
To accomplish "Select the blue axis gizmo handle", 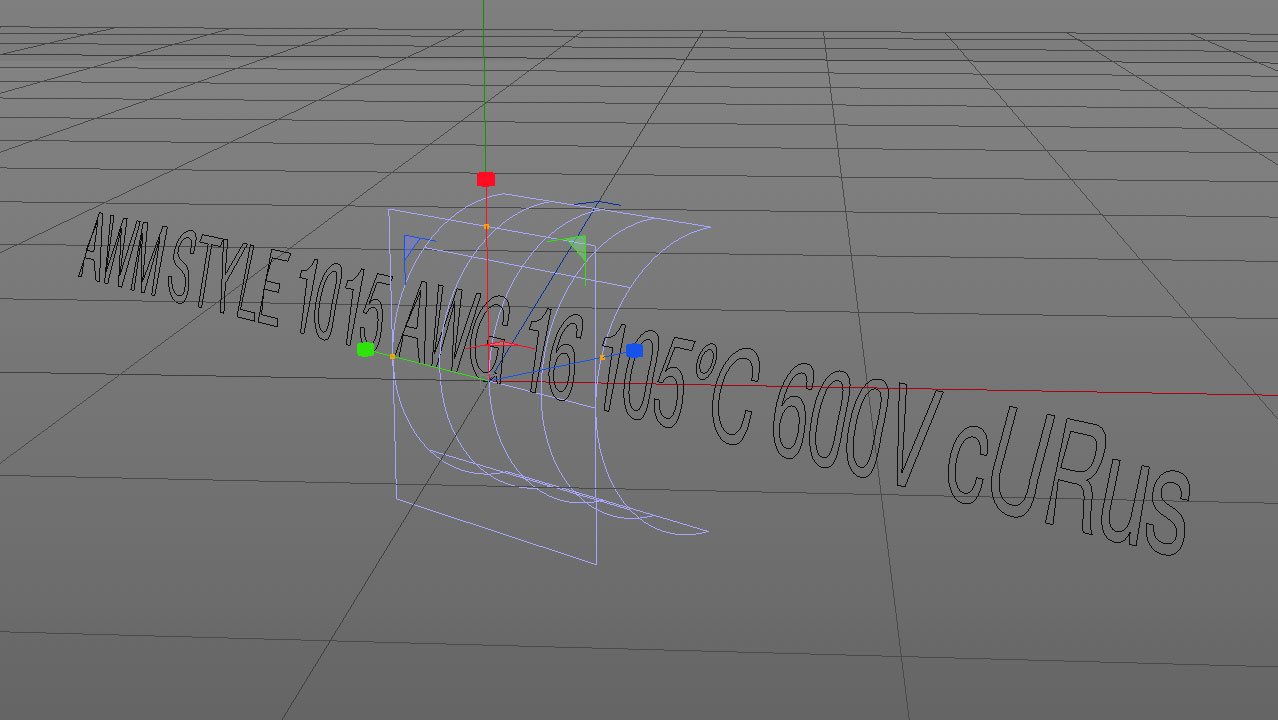I will (x=633, y=350).
